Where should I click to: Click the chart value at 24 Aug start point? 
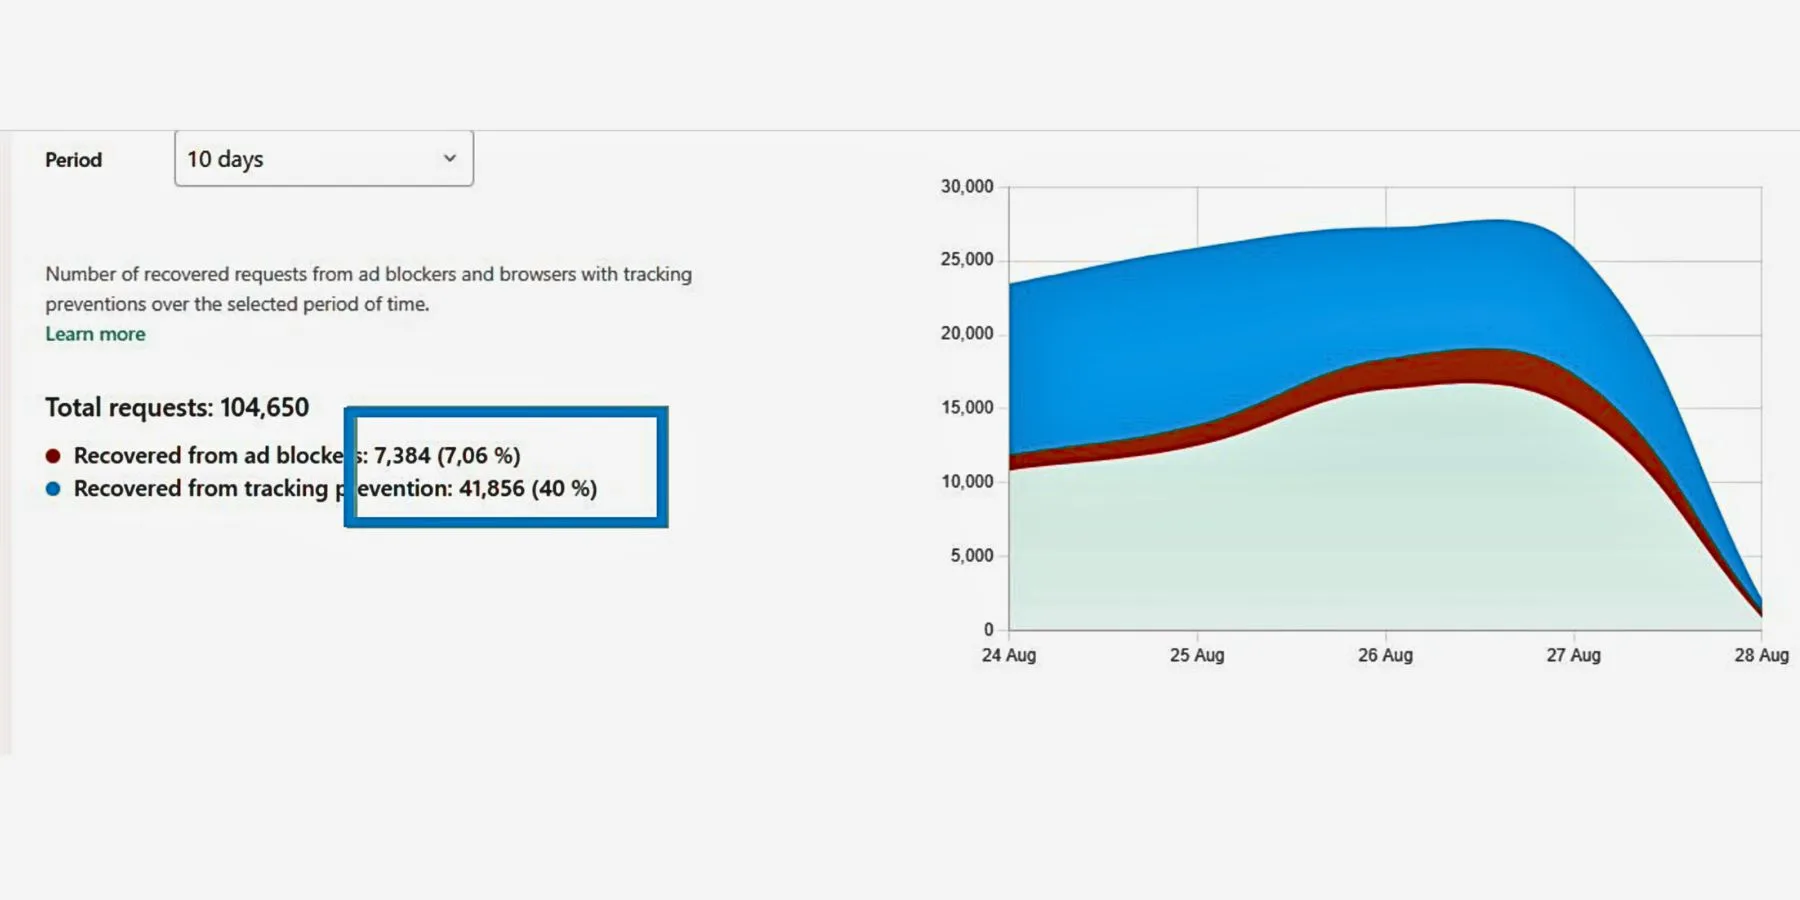pyautogui.click(x=1010, y=285)
